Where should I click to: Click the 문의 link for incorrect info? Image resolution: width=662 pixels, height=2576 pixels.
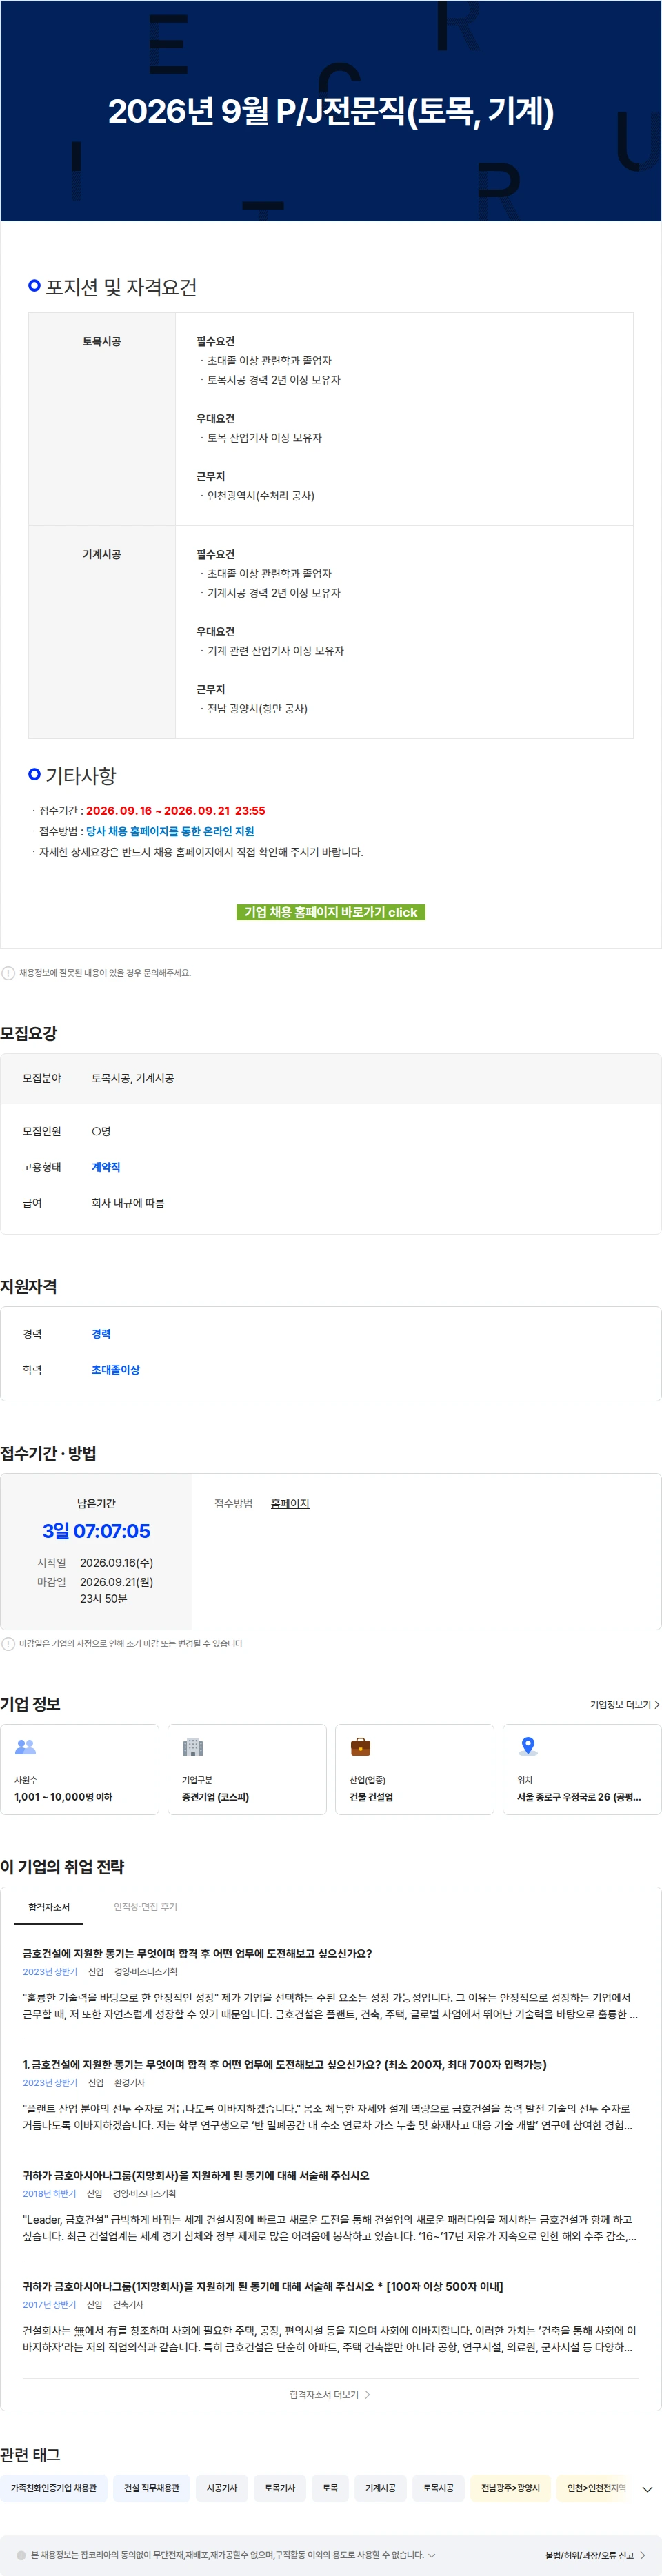(150, 972)
